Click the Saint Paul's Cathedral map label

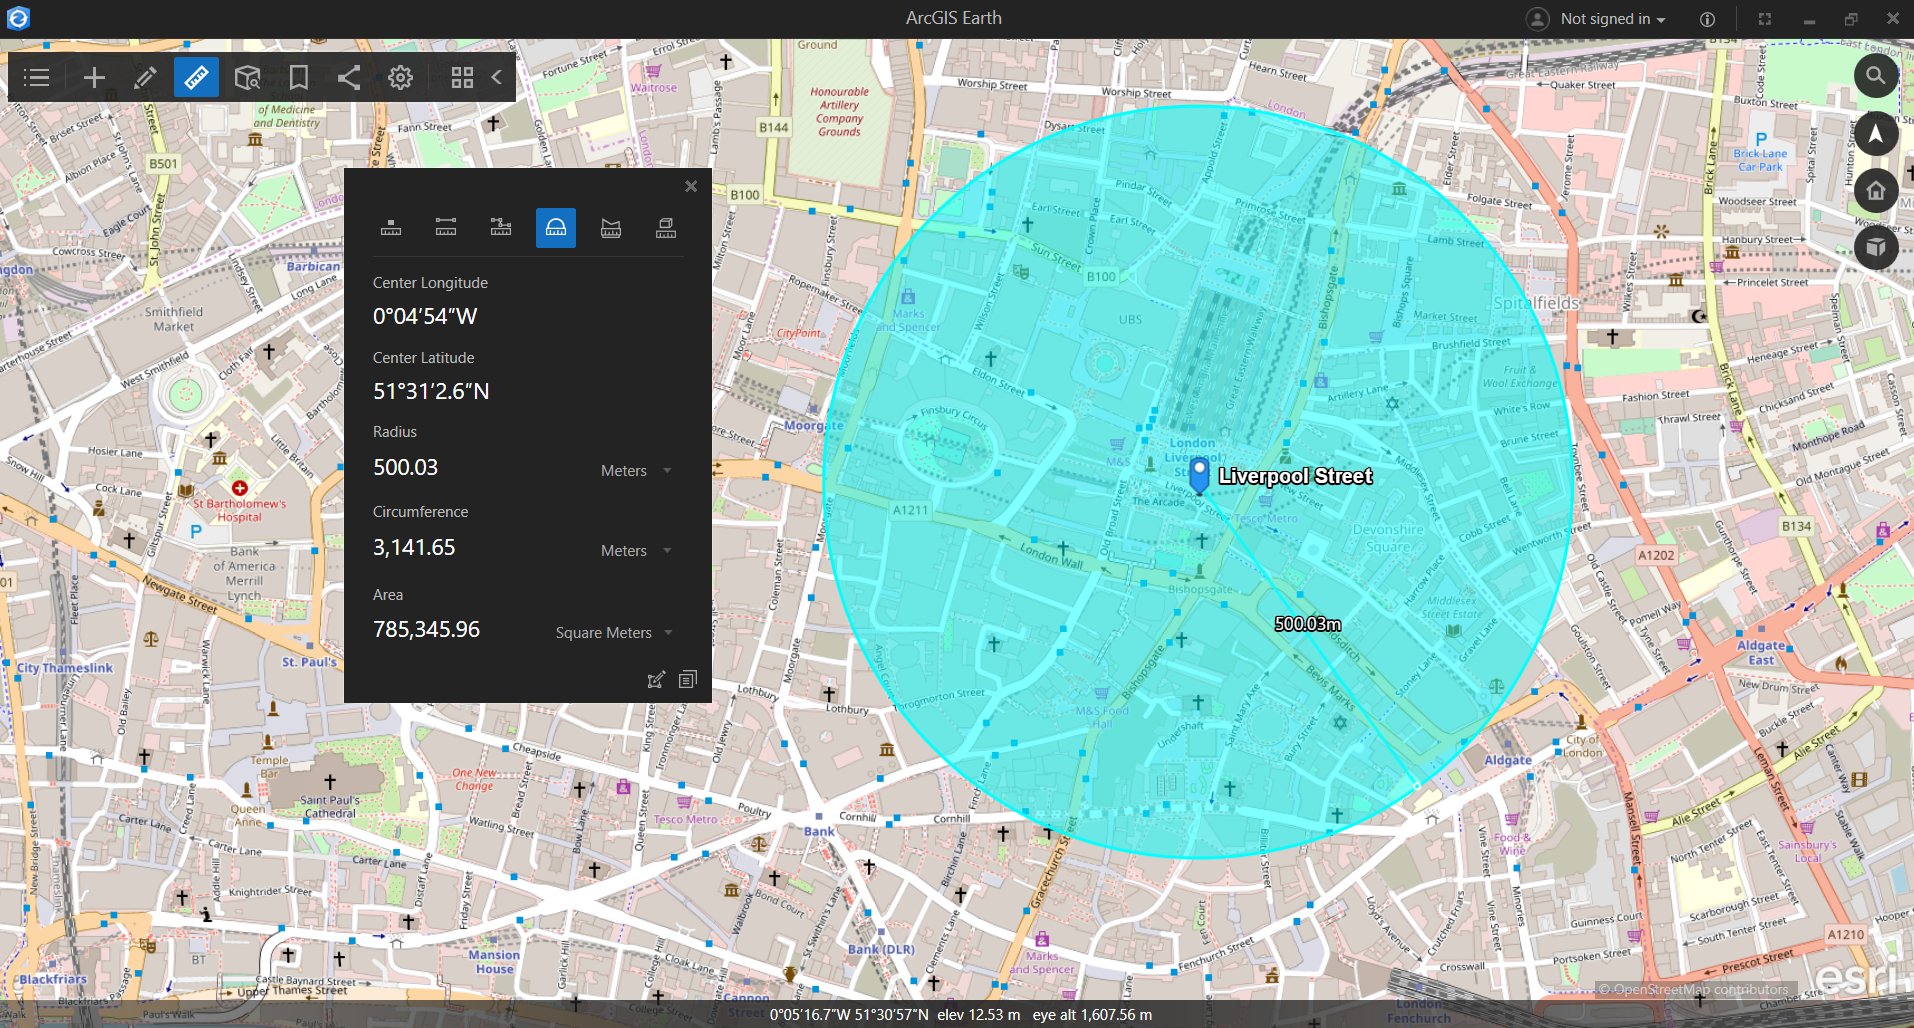330,807
